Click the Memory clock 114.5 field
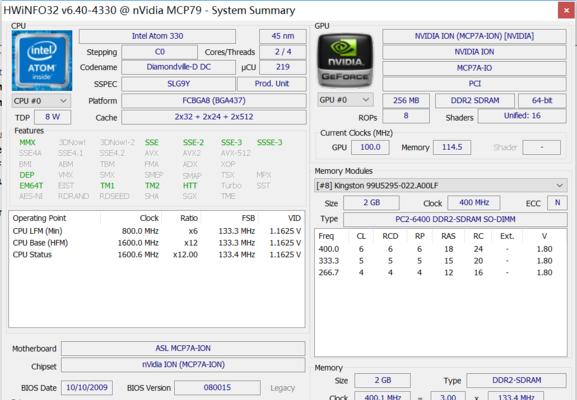The image size is (577, 400). 452,147
